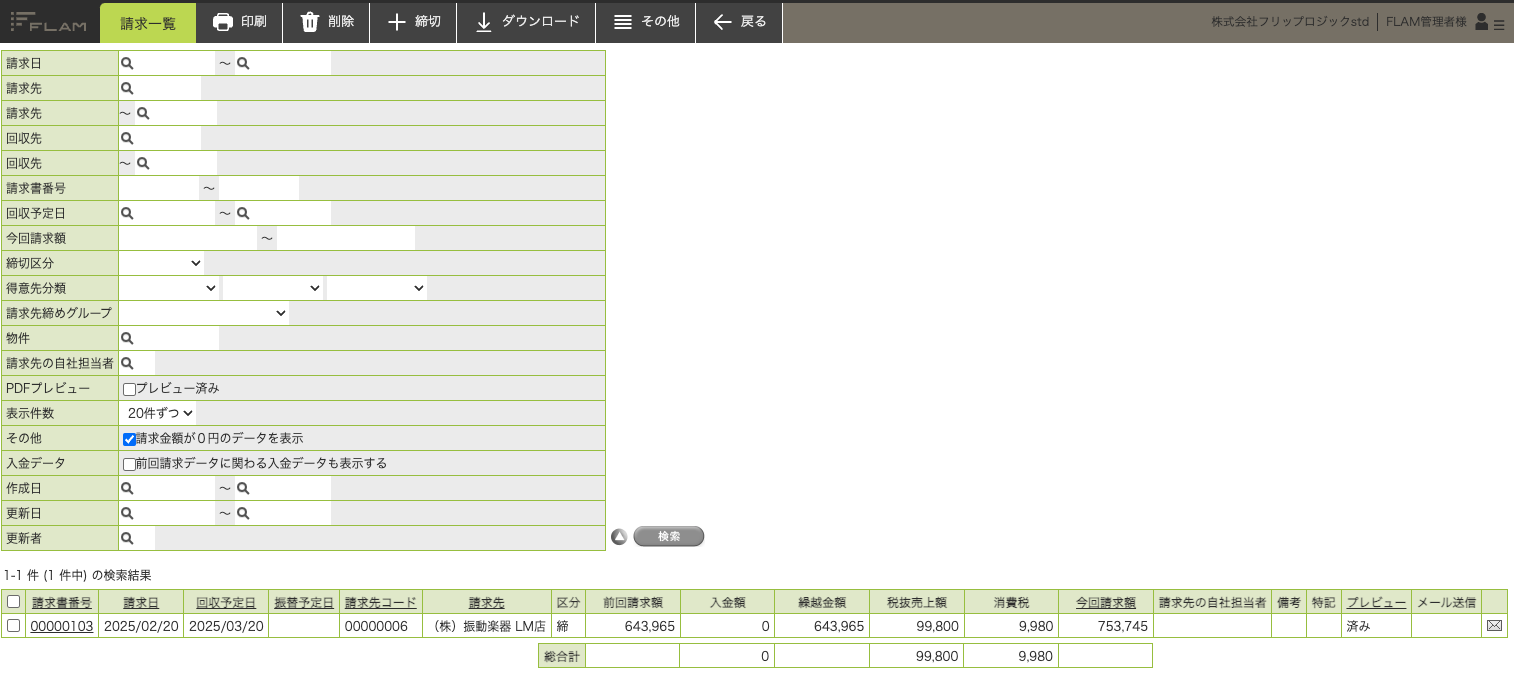Click mail envelope icon for invoice 00000103
The image size is (1514, 674).
(x=1495, y=626)
